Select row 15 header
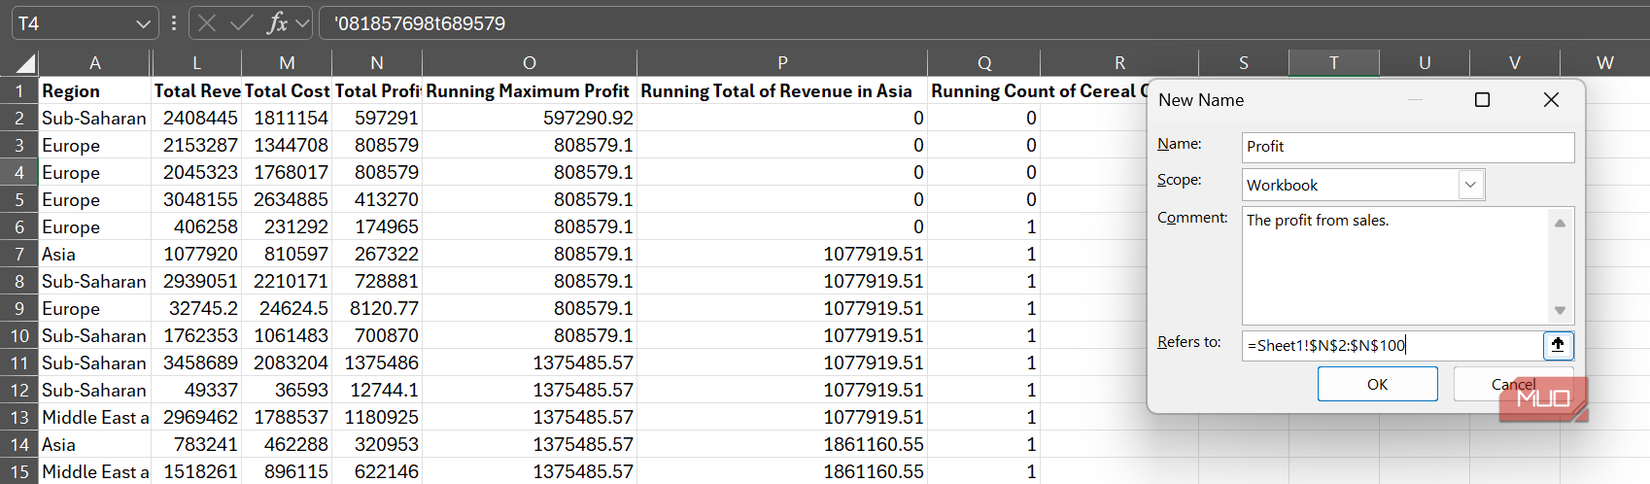Viewport: 1650px width, 484px height. click(19, 471)
